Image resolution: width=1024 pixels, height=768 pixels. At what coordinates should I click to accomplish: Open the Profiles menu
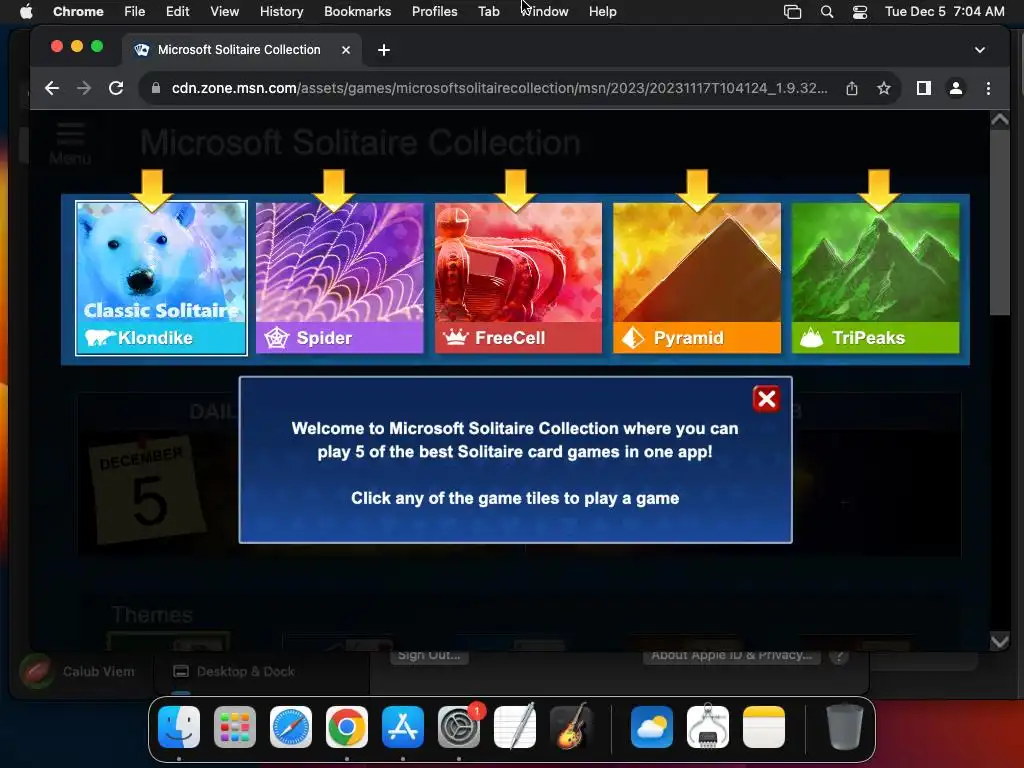[434, 12]
